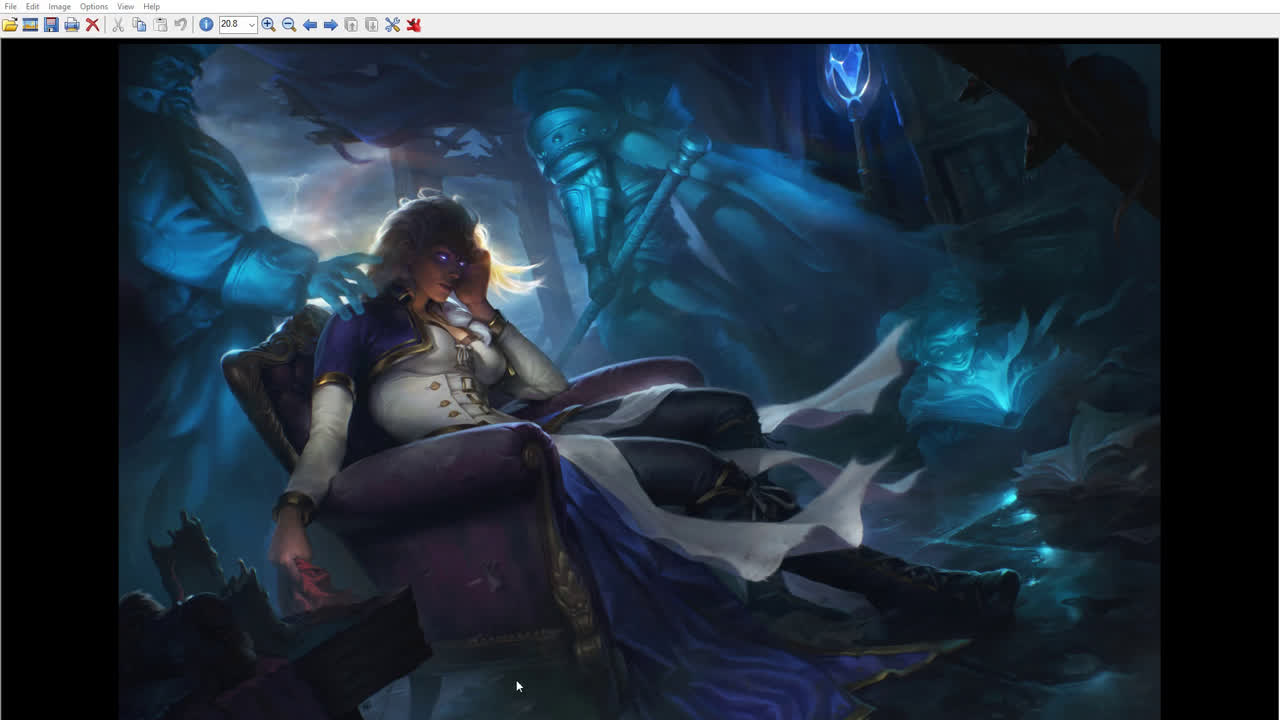Image resolution: width=1280 pixels, height=720 pixels.
Task: Show image information with blue info icon
Action: click(x=206, y=24)
